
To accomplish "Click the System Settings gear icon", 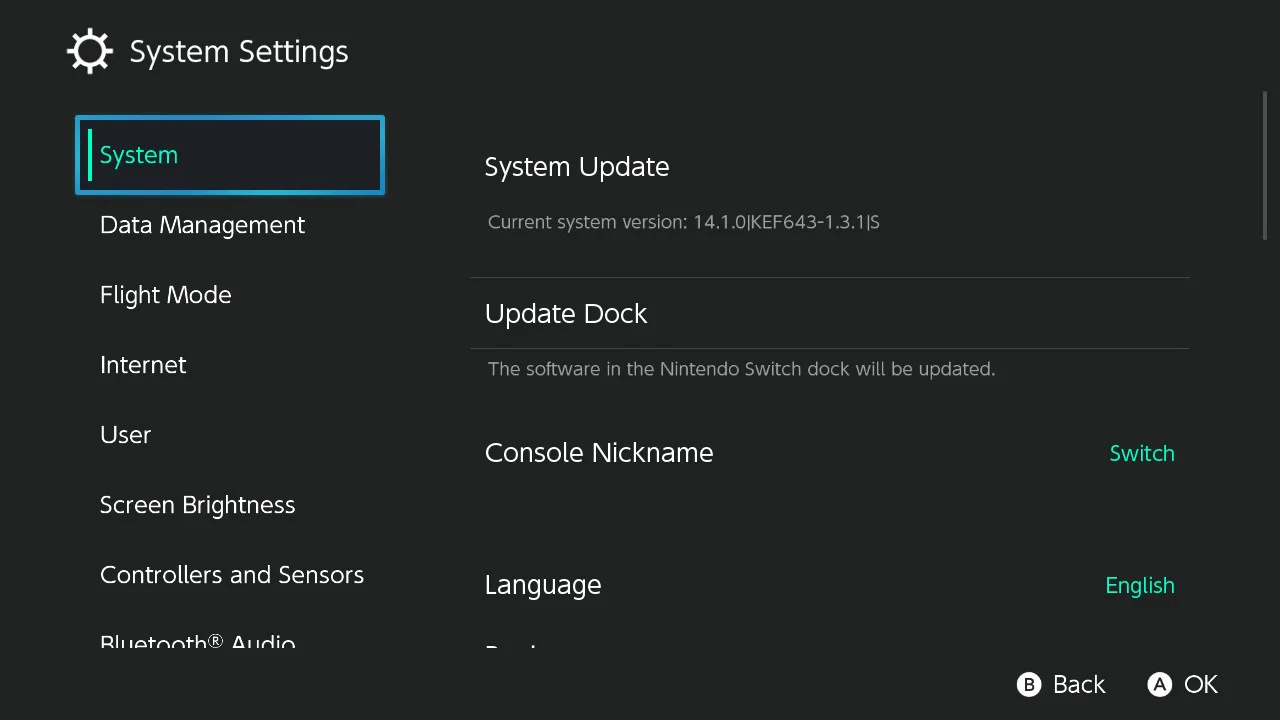I will click(89, 51).
